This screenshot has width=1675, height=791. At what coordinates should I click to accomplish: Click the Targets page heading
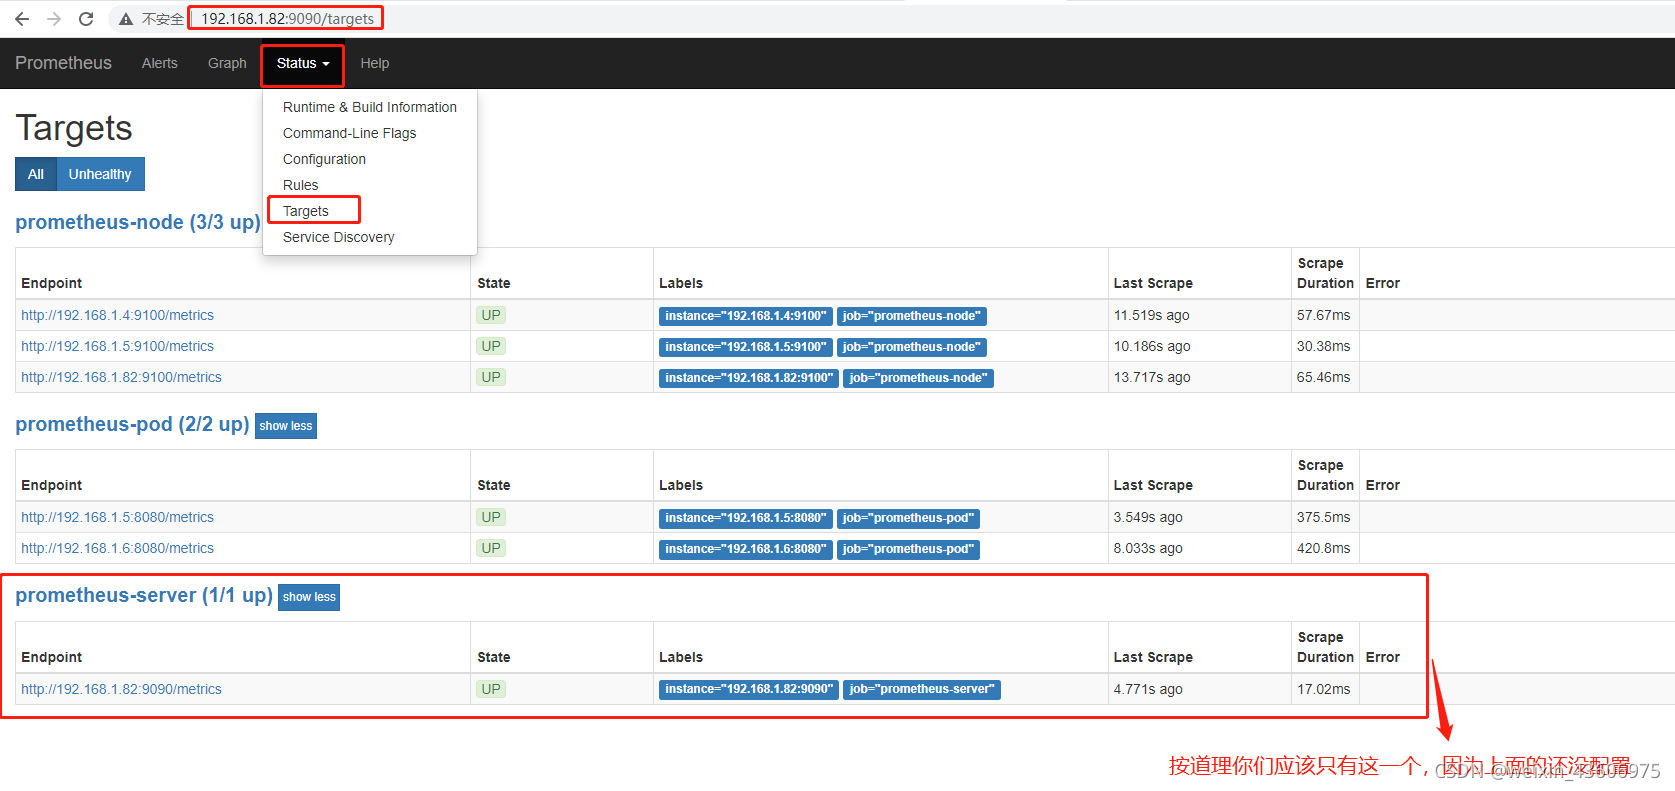coord(74,128)
